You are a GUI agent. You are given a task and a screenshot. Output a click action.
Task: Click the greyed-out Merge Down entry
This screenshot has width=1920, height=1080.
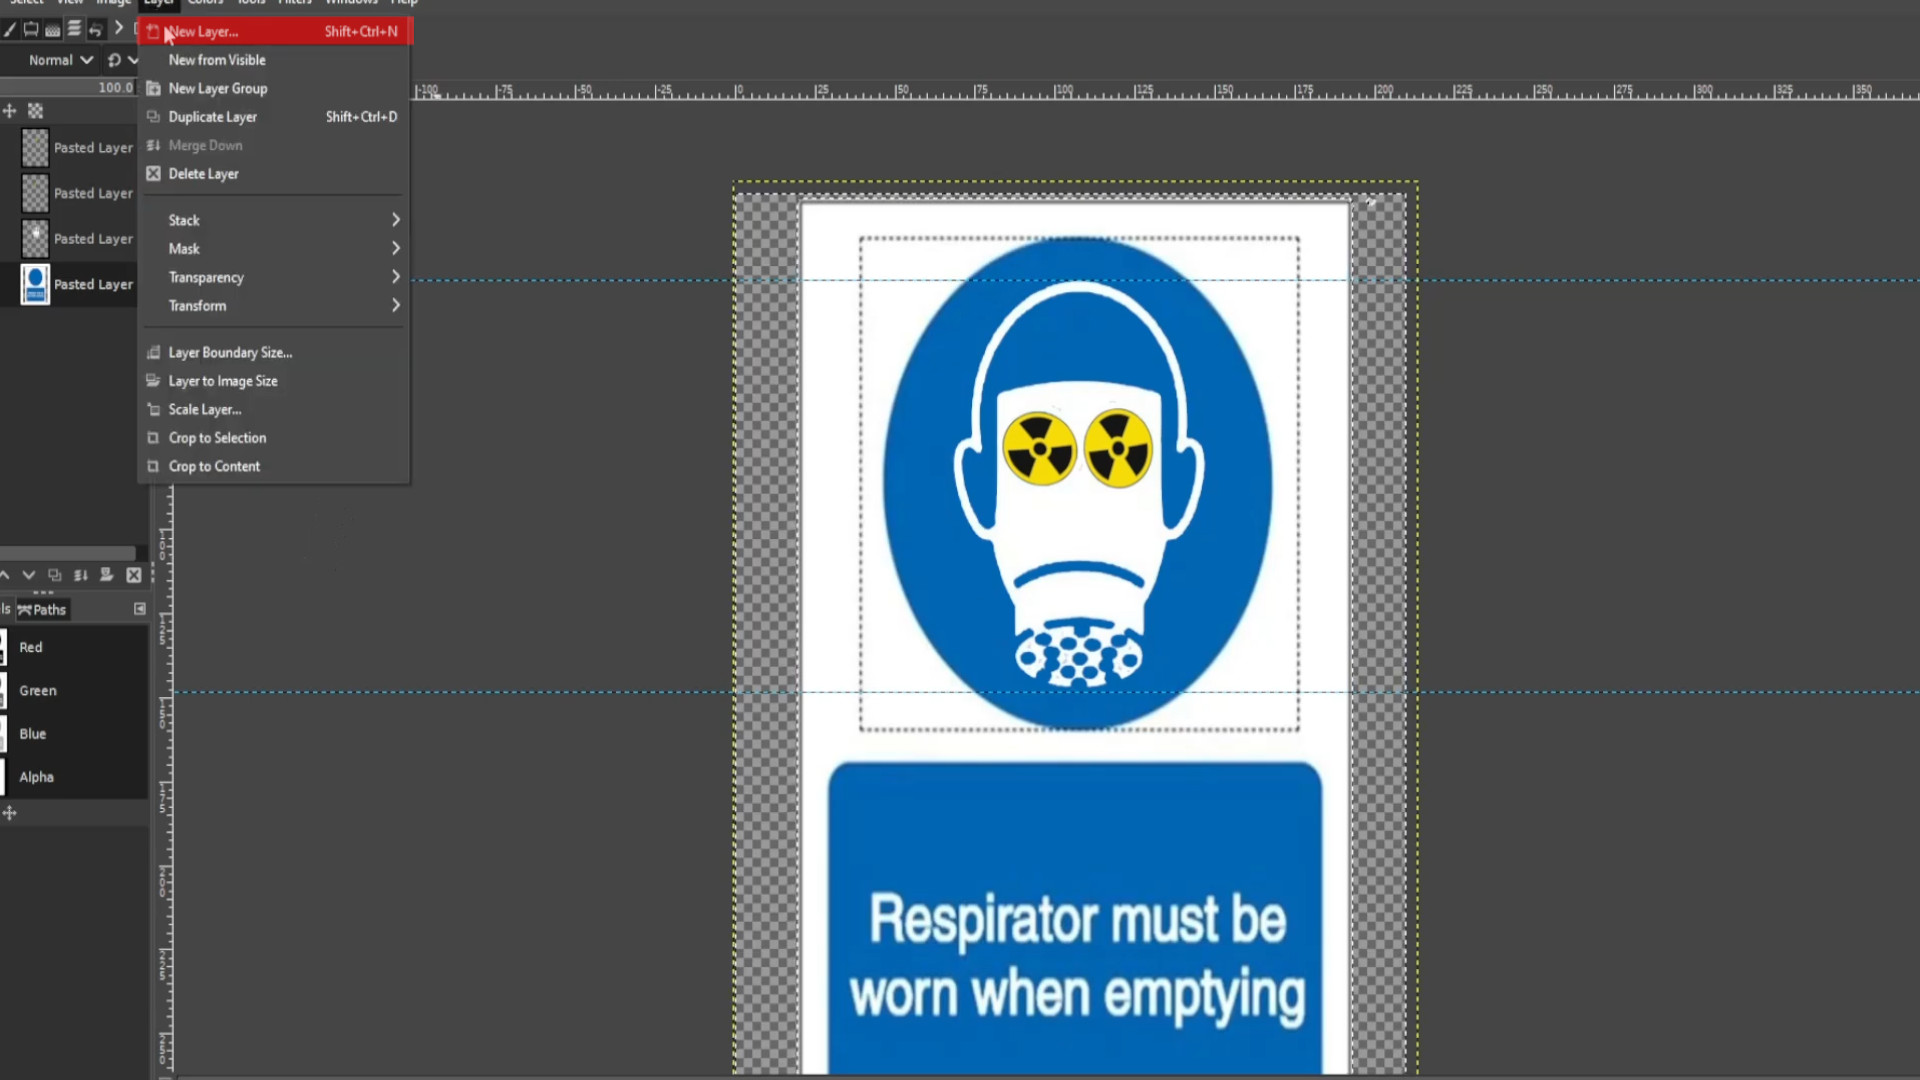click(x=275, y=145)
